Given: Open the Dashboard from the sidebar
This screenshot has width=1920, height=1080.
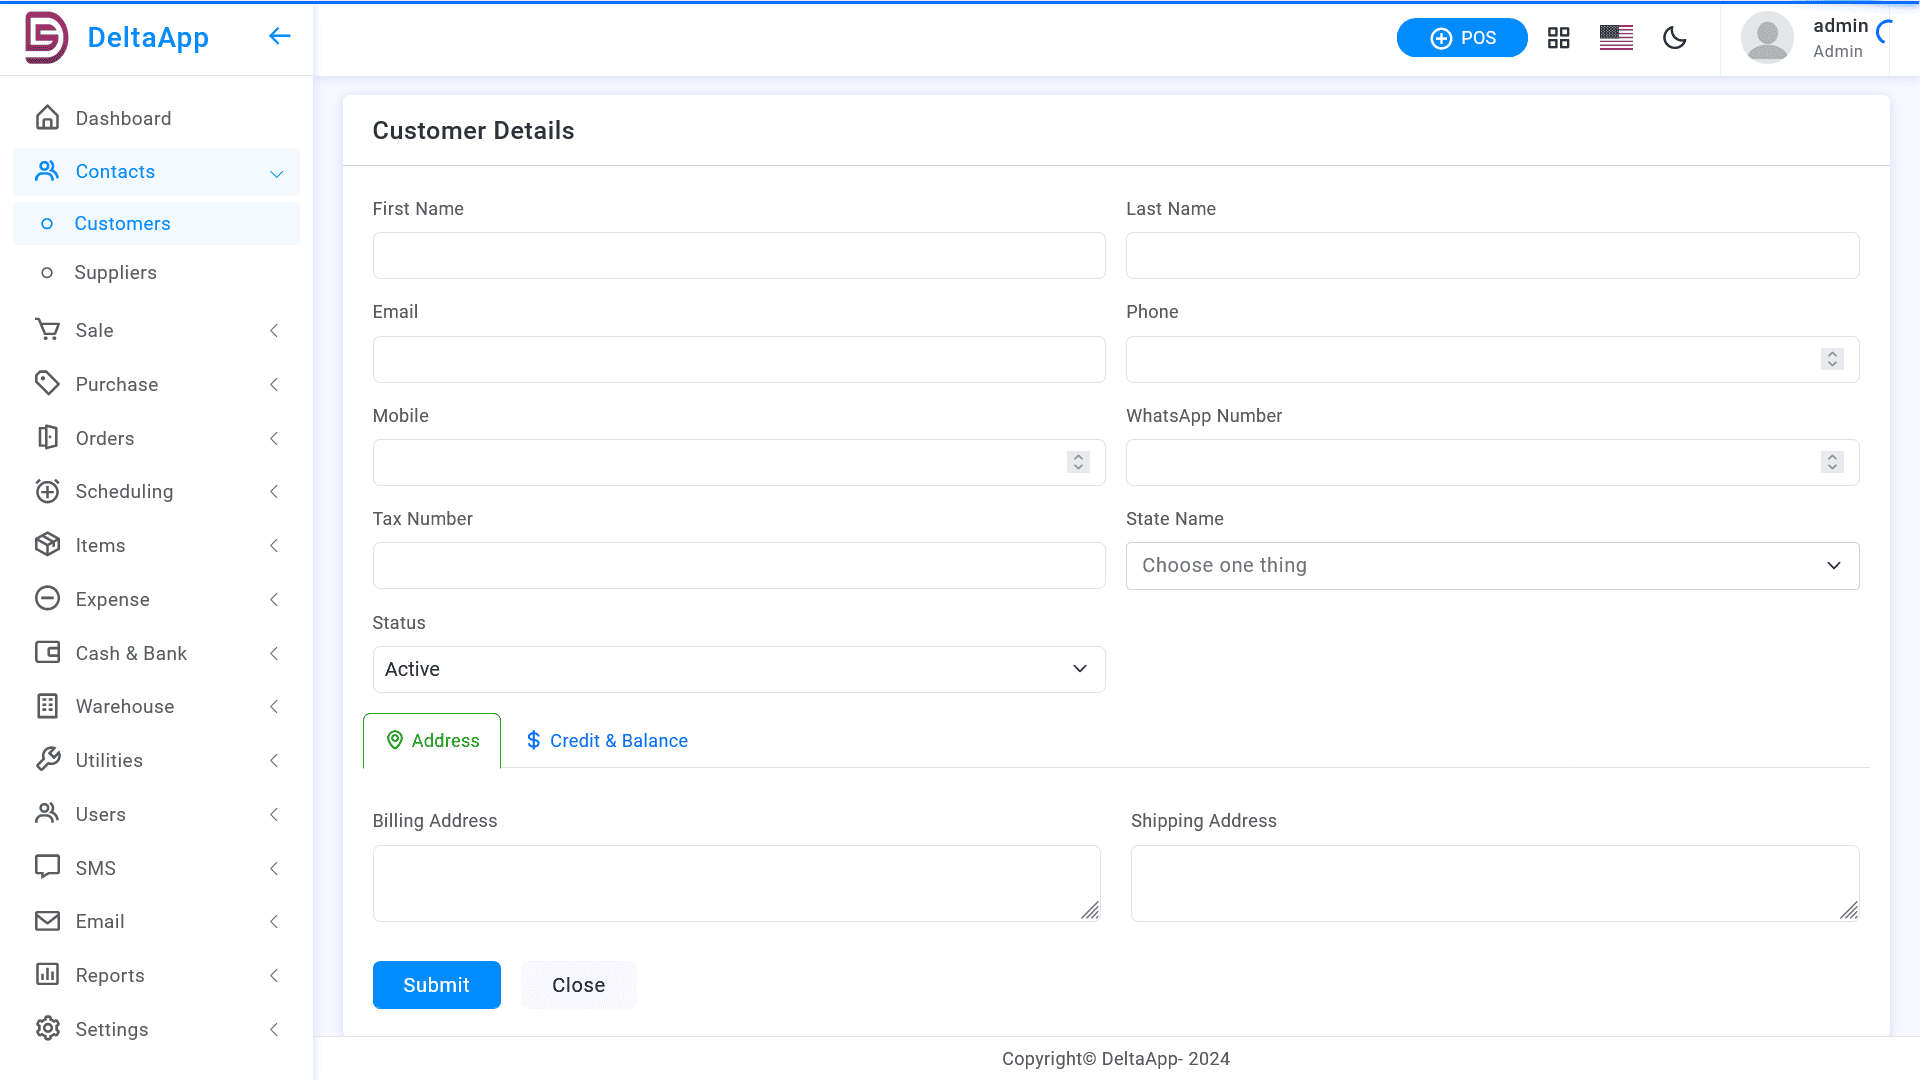Looking at the screenshot, I should coord(123,118).
